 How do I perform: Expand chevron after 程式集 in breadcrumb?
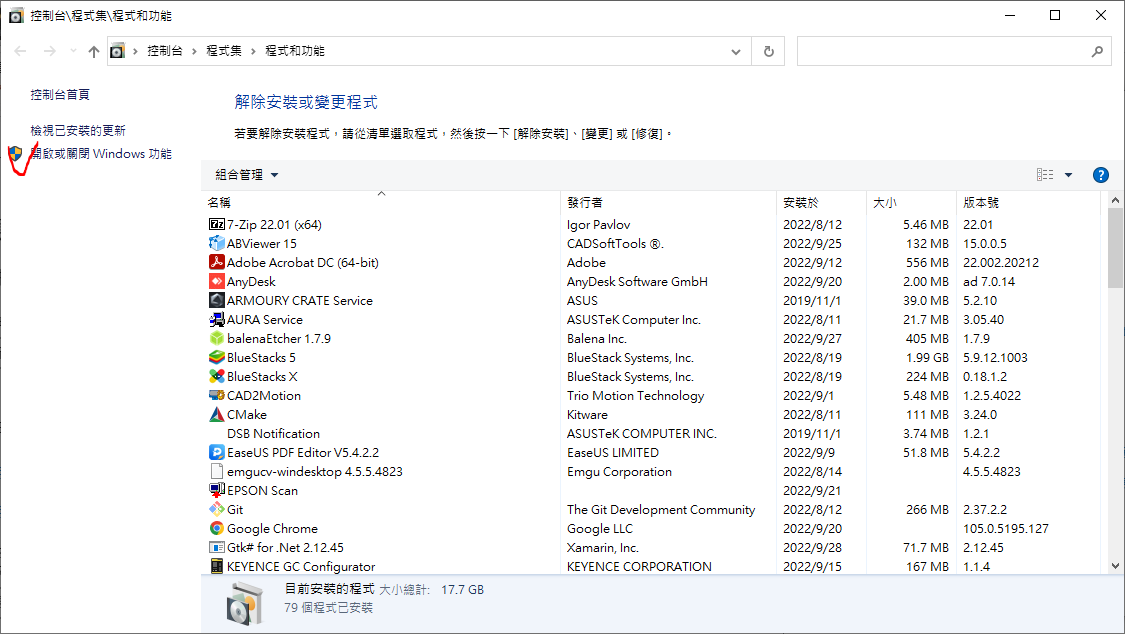253,52
